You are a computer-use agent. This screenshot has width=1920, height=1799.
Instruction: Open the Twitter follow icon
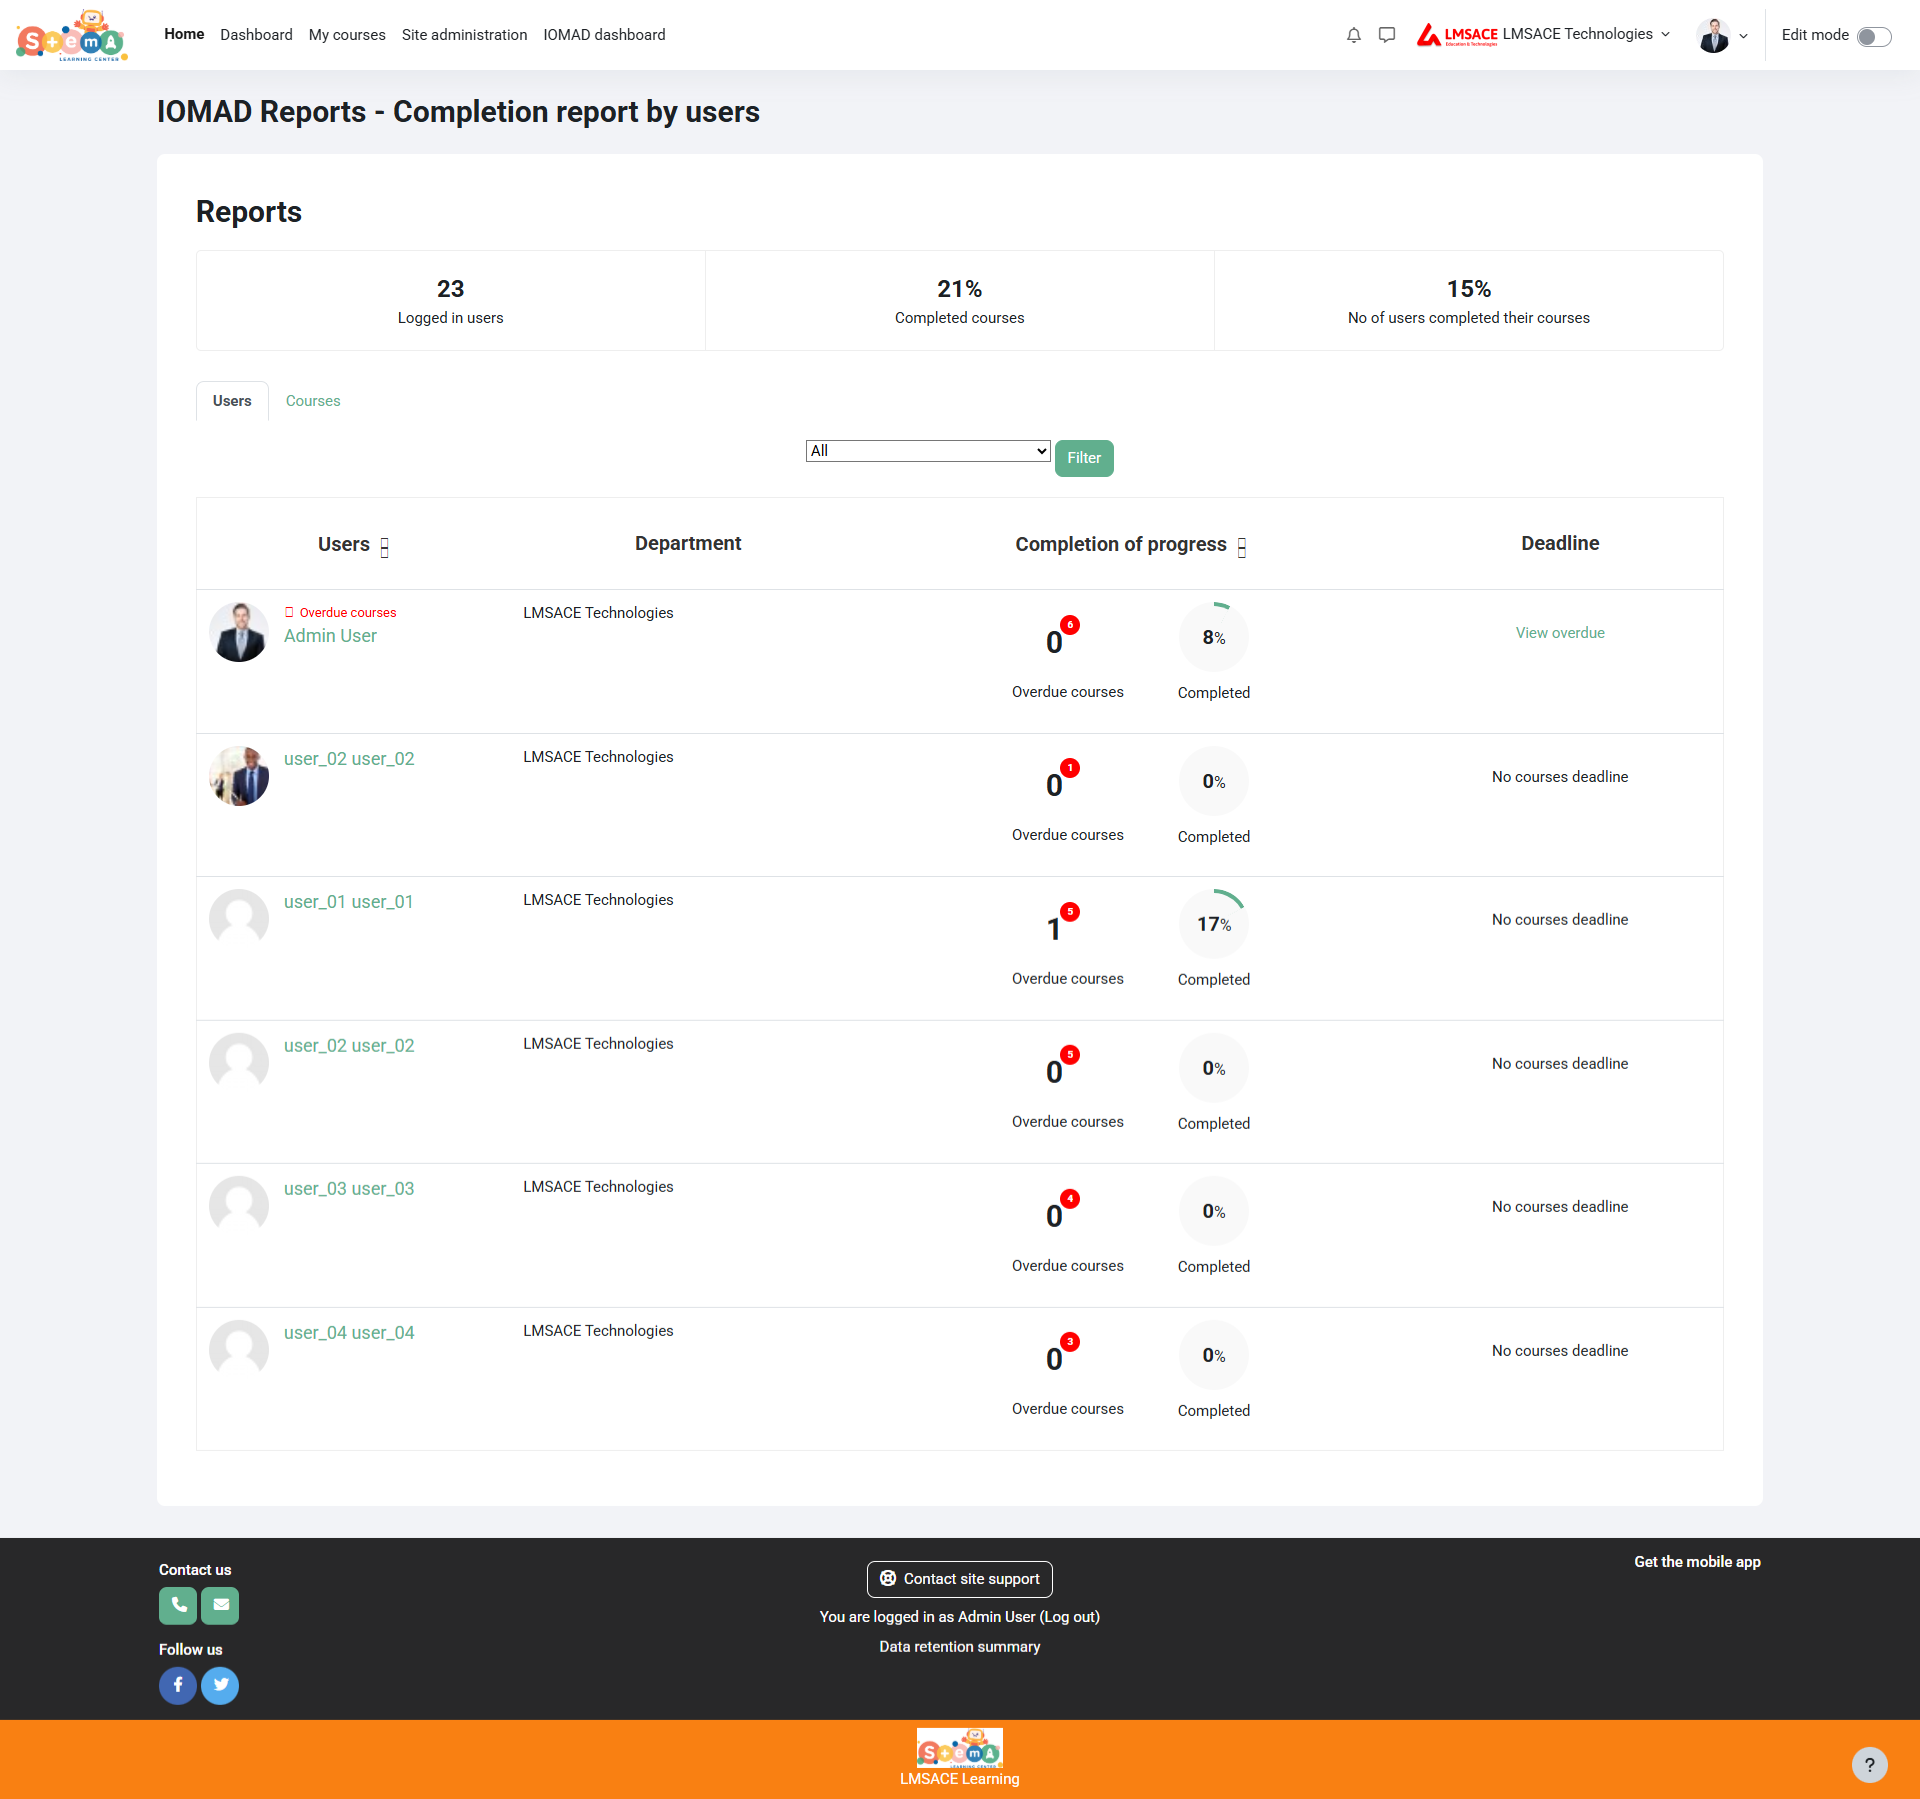220,1685
